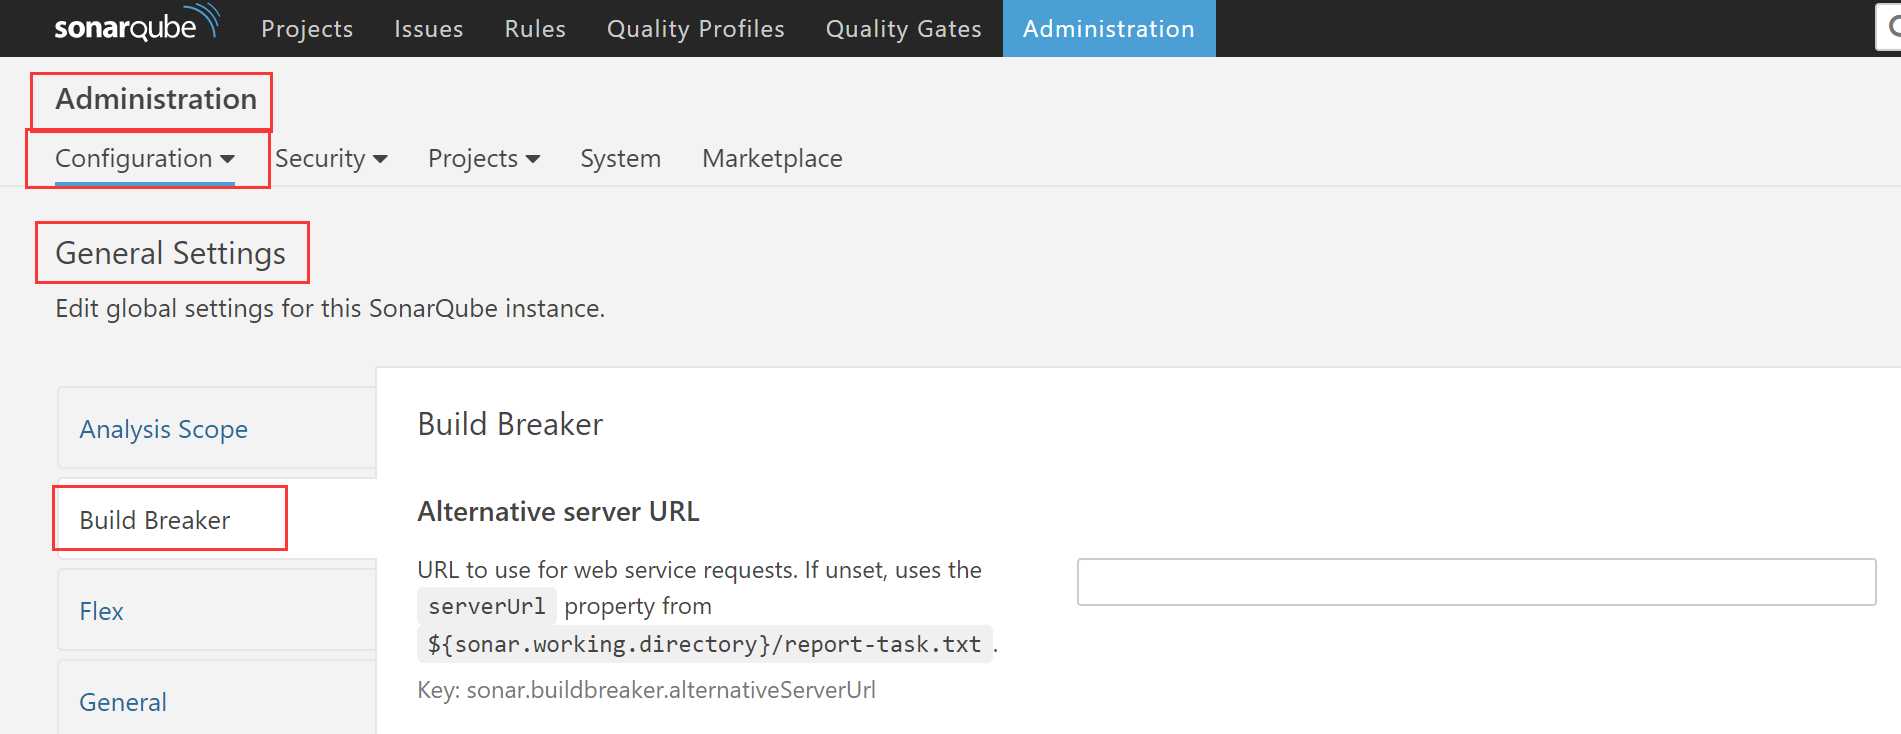Viewport: 1901px width, 734px height.
Task: Click the Build Breaker section title
Action: tap(510, 425)
